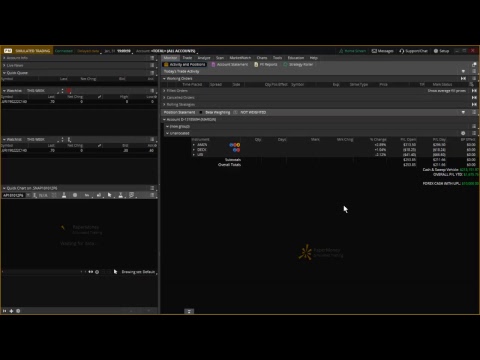Open Unallocated group settings gear
The height and width of the screenshot is (360, 480).
[463, 133]
